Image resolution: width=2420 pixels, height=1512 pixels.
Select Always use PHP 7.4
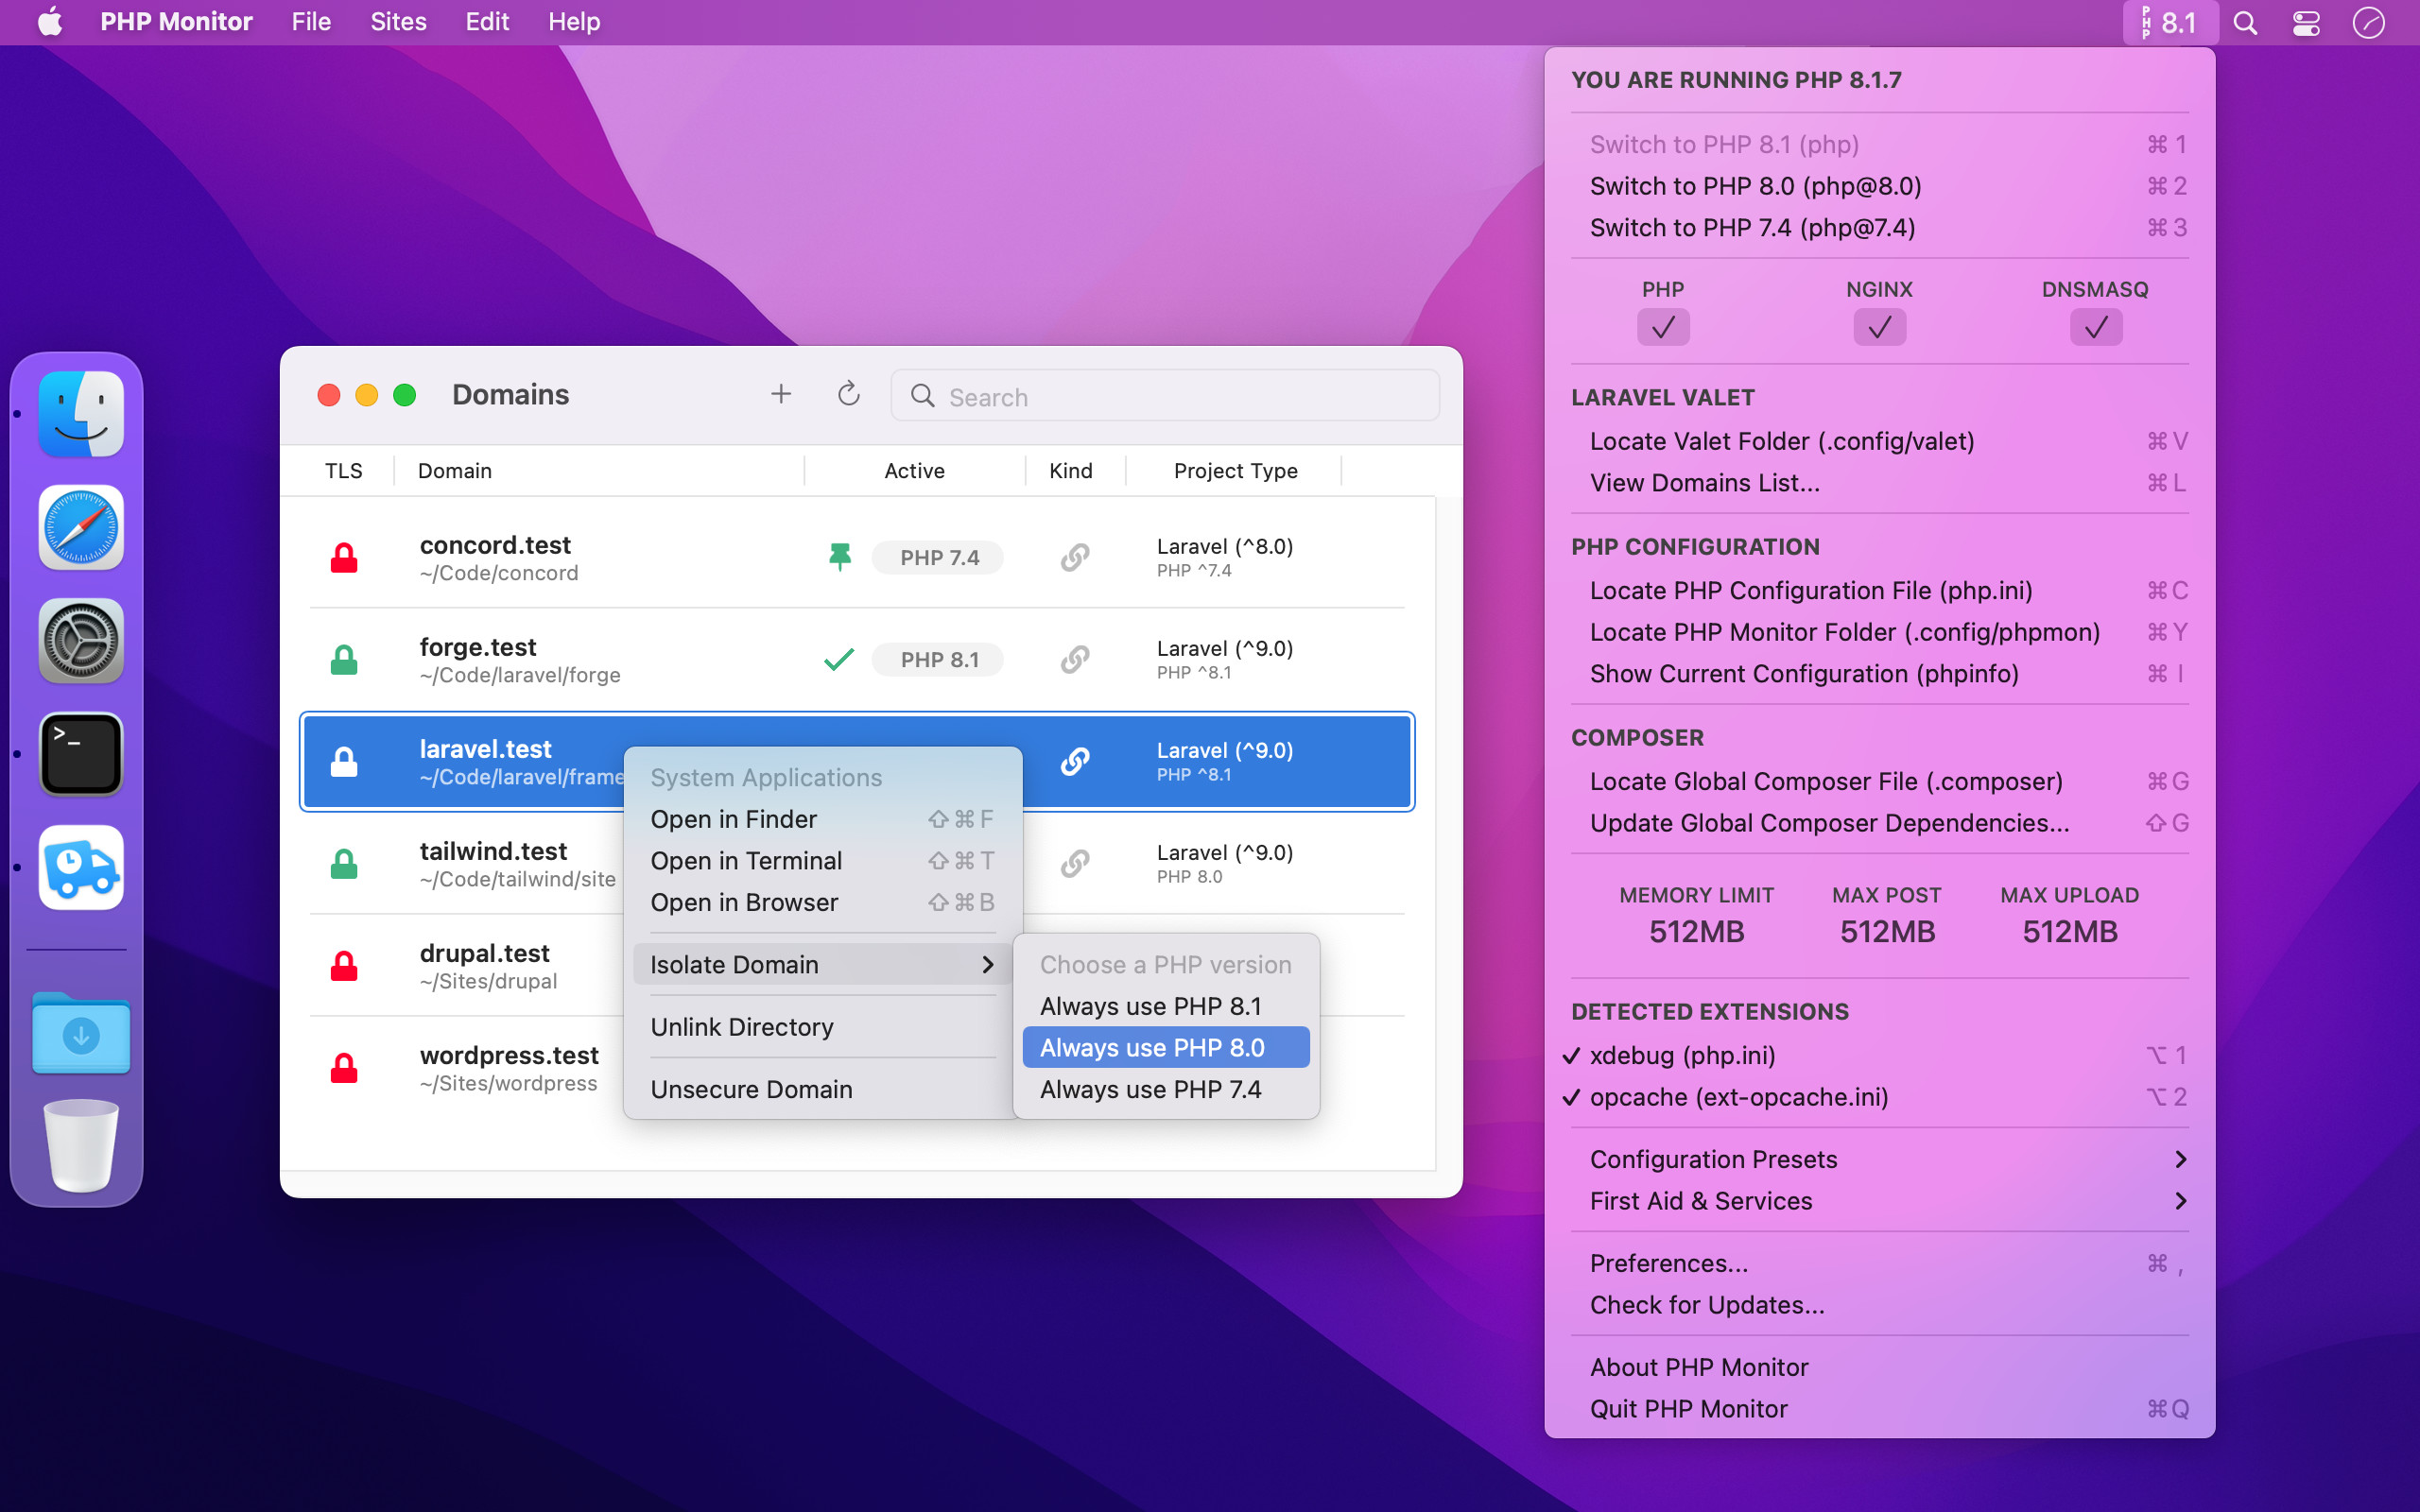click(x=1166, y=1089)
